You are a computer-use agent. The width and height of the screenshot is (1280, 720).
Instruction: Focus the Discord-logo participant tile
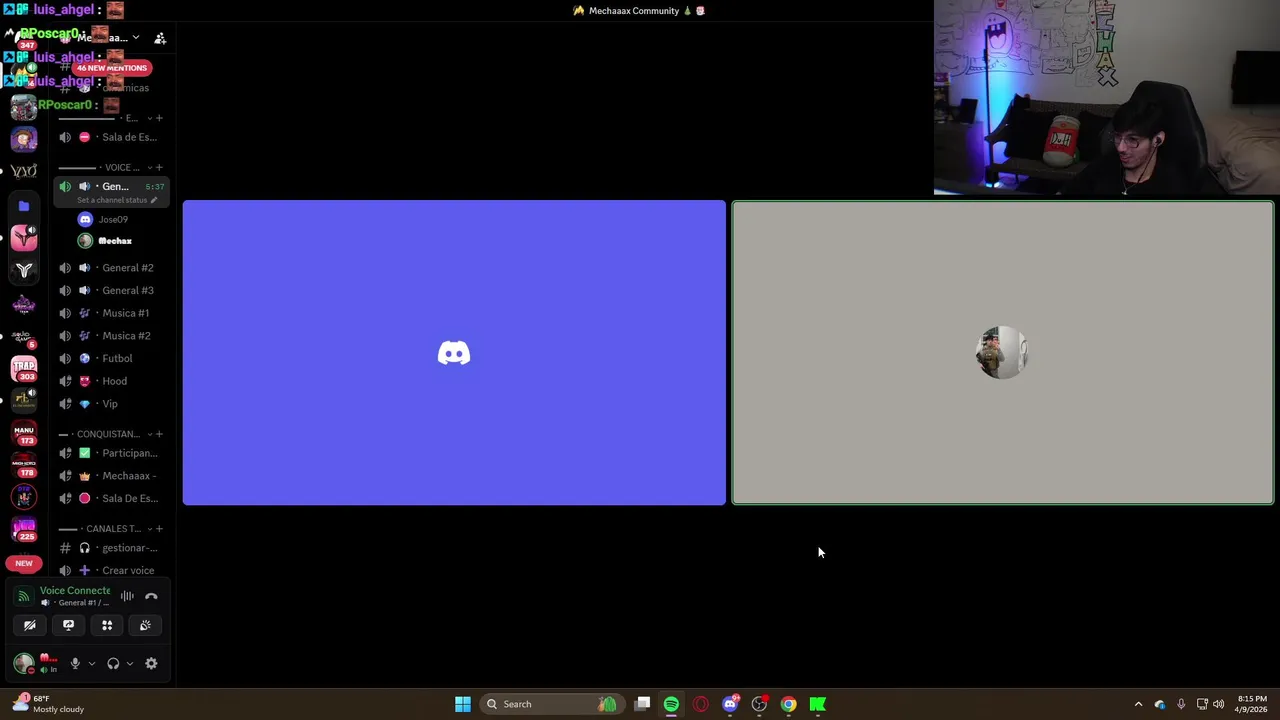(454, 352)
